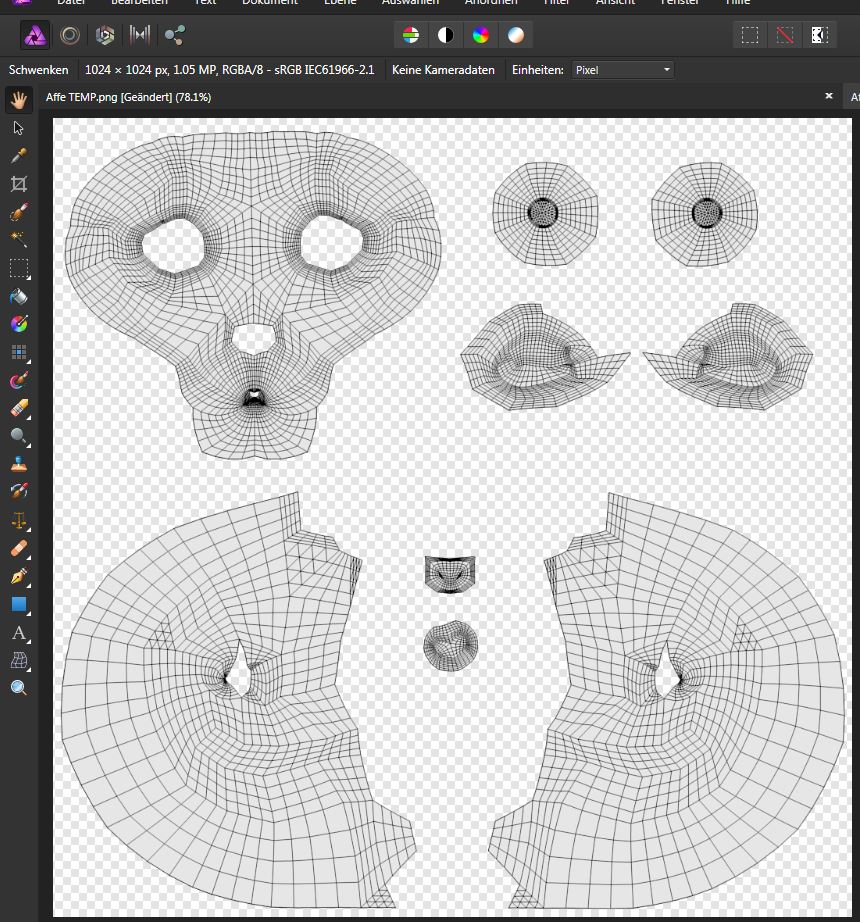Choose the Flood Select magic wand

[x=18, y=240]
